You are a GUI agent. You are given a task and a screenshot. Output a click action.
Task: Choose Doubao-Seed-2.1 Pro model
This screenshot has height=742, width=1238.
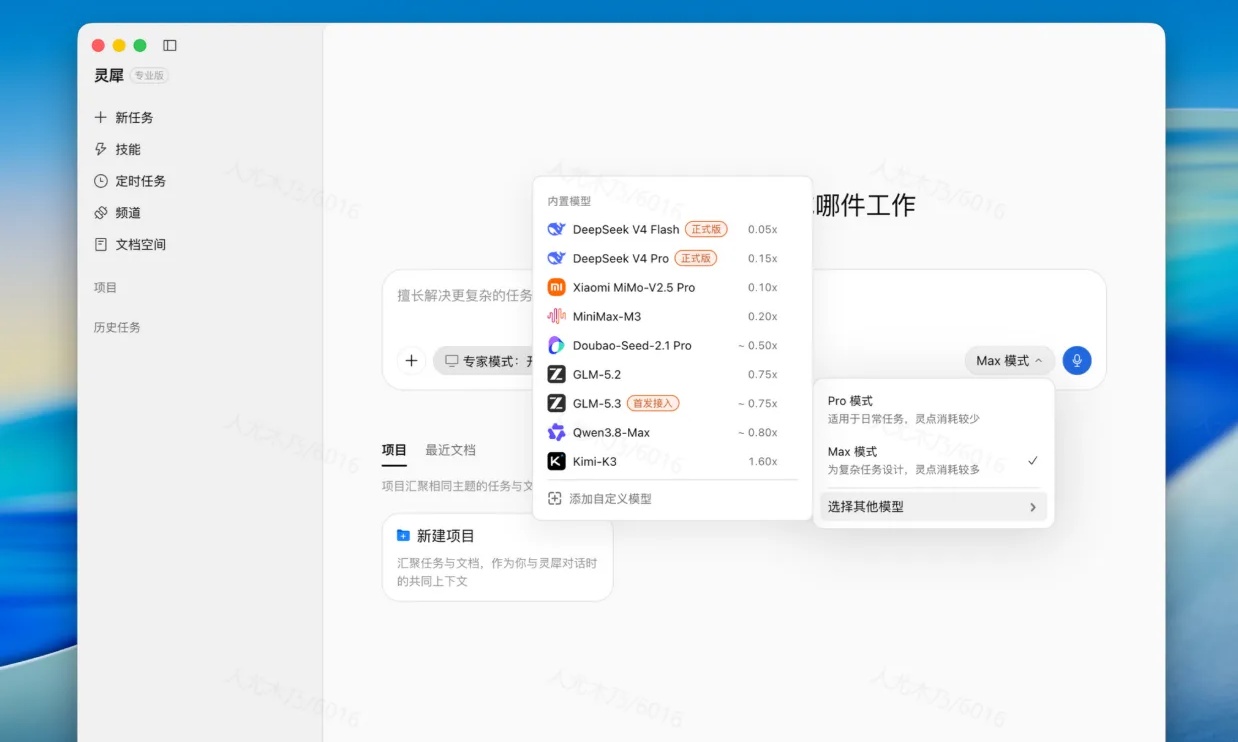672,345
